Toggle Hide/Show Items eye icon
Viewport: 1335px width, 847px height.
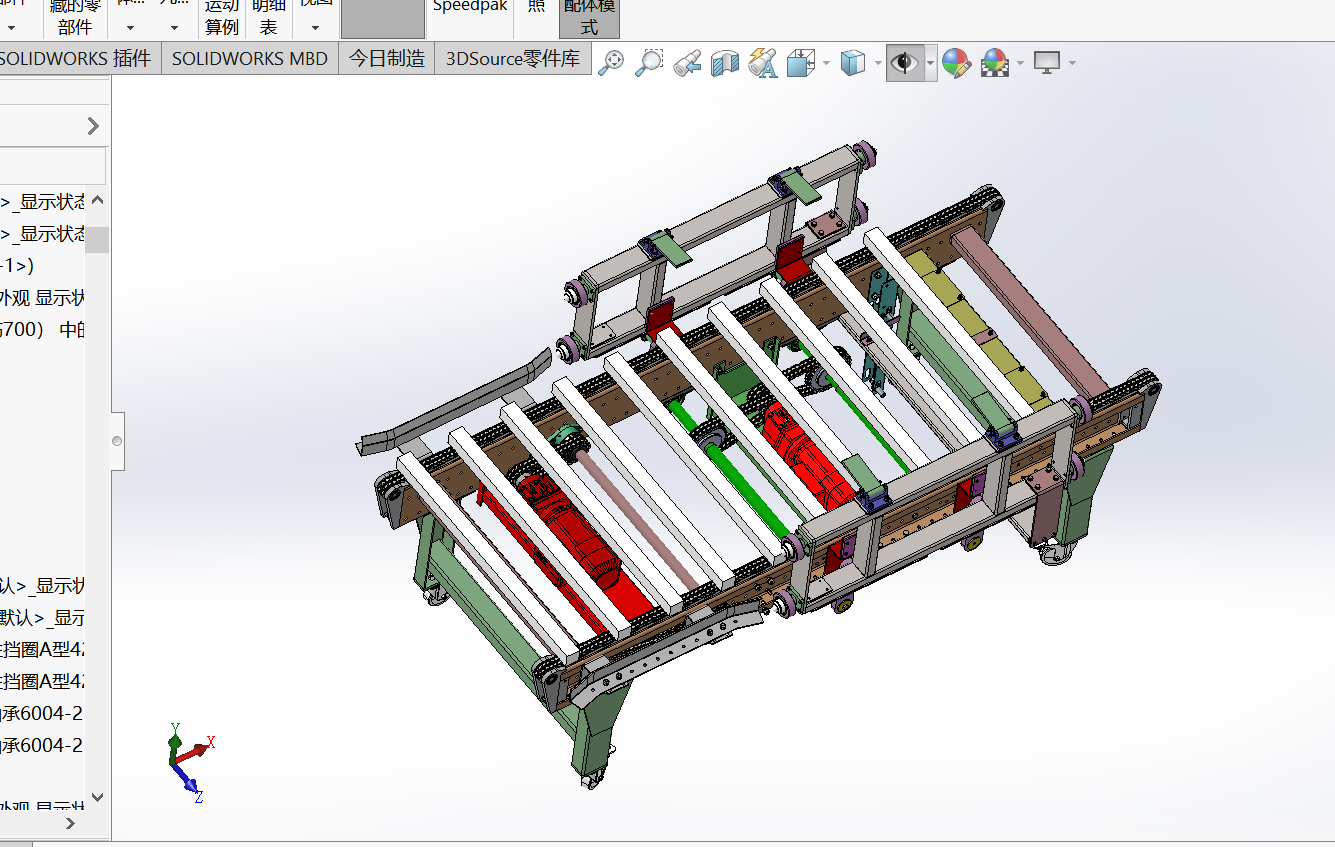coord(905,63)
